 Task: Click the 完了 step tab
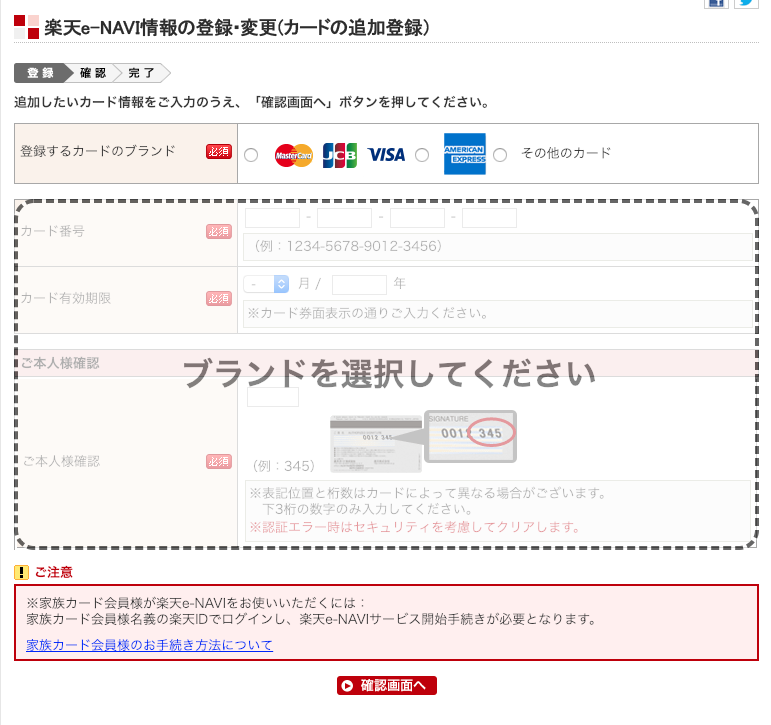click(142, 73)
